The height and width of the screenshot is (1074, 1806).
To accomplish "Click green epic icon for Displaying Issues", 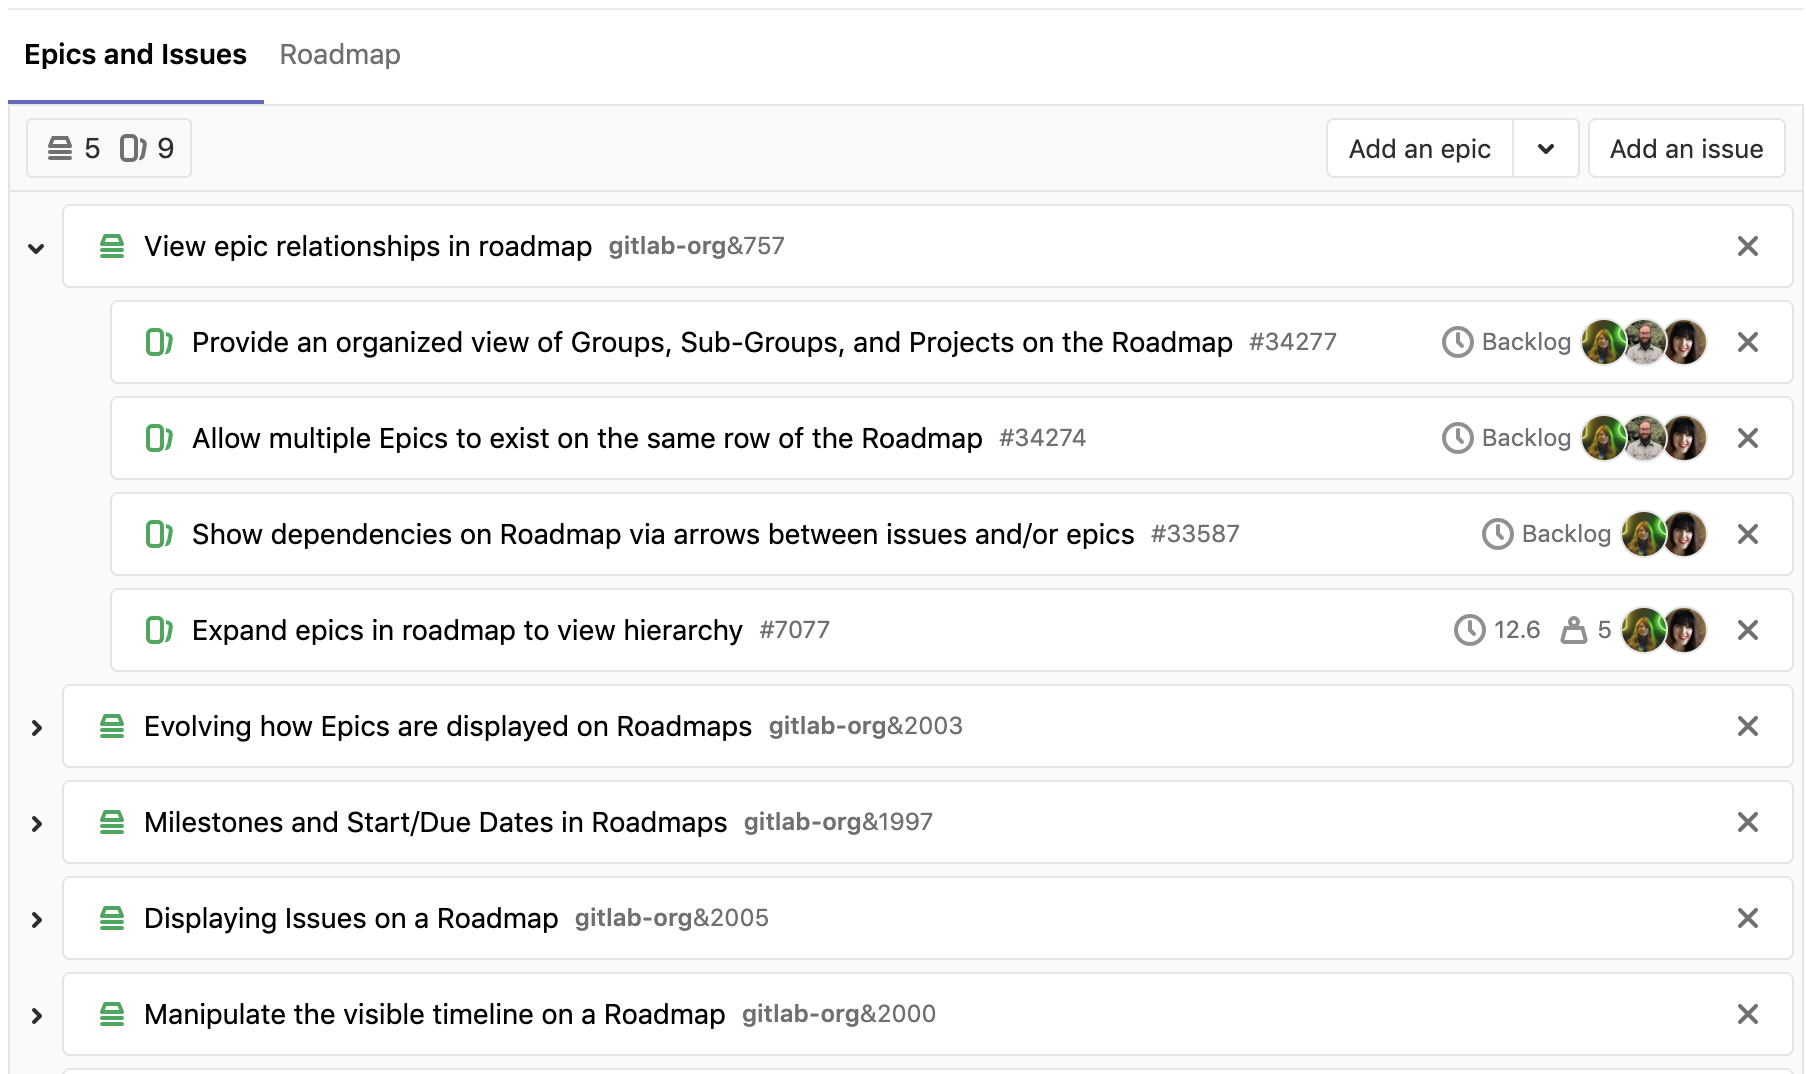I will (112, 918).
